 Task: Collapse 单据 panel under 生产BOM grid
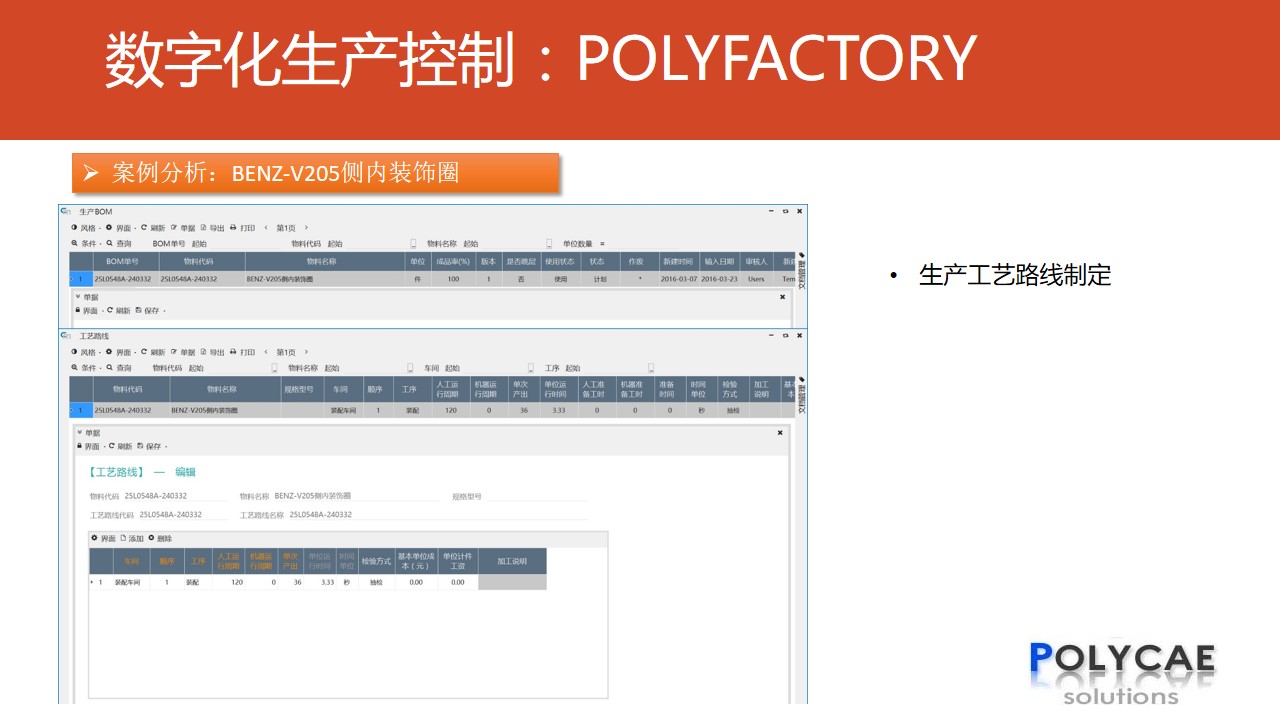tap(78, 297)
